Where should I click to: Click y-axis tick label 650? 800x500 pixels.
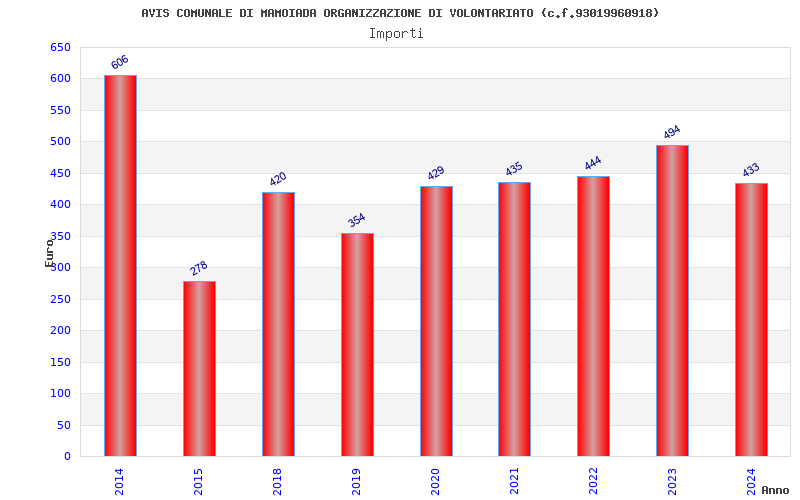point(60,47)
